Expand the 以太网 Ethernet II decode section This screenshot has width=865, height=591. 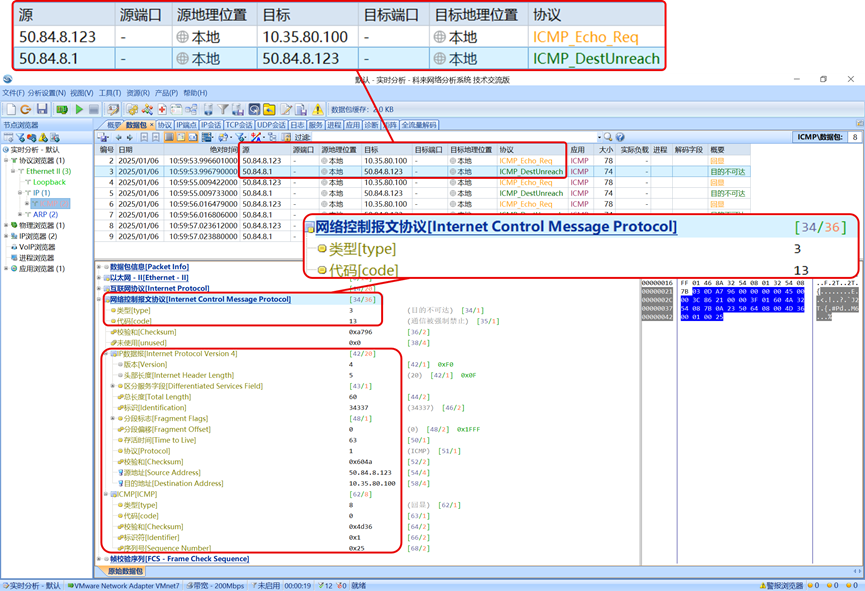pos(99,277)
